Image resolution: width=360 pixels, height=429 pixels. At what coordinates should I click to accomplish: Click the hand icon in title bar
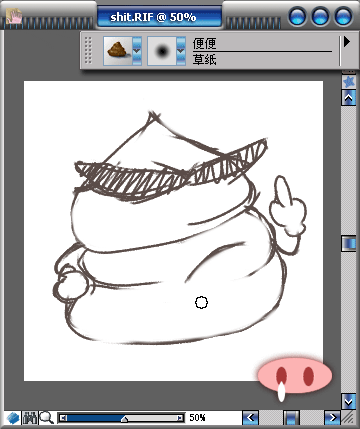click(14, 16)
